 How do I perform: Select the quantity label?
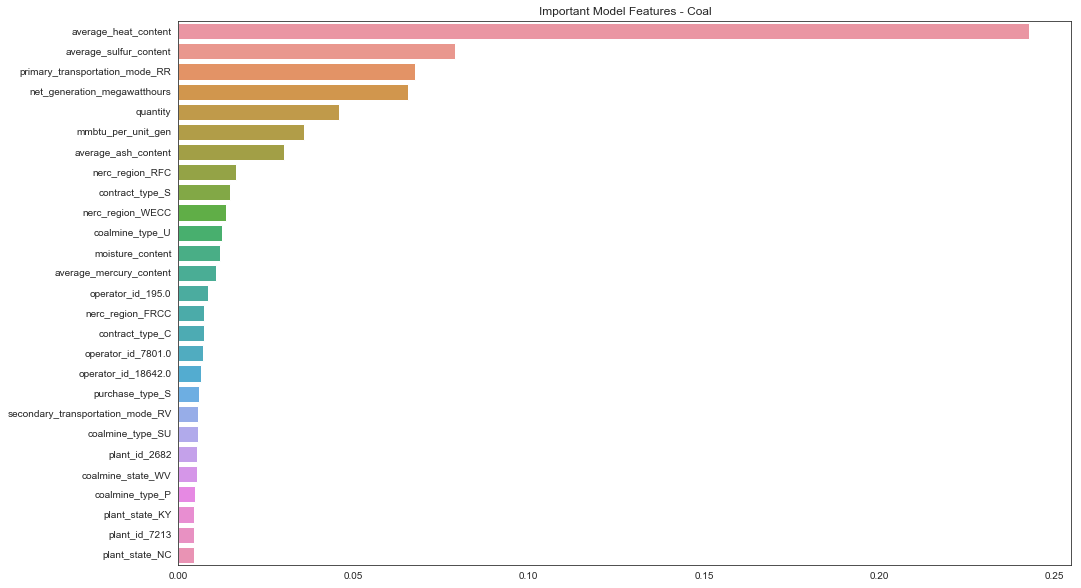pyautogui.click(x=153, y=112)
